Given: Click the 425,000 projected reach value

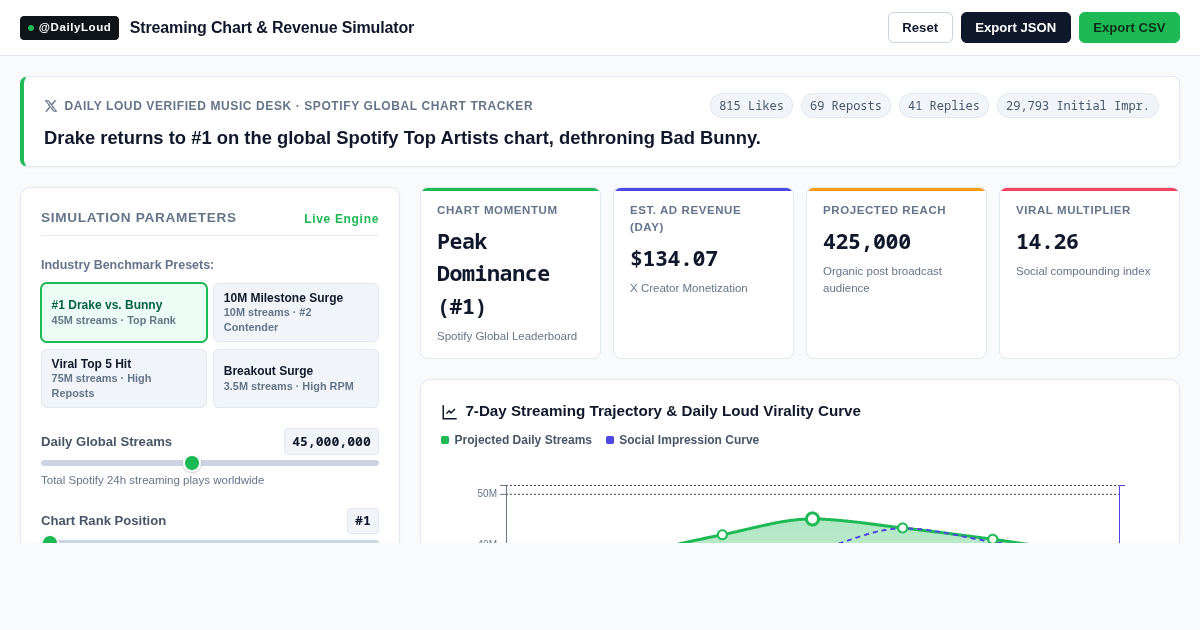Looking at the screenshot, I should (867, 242).
